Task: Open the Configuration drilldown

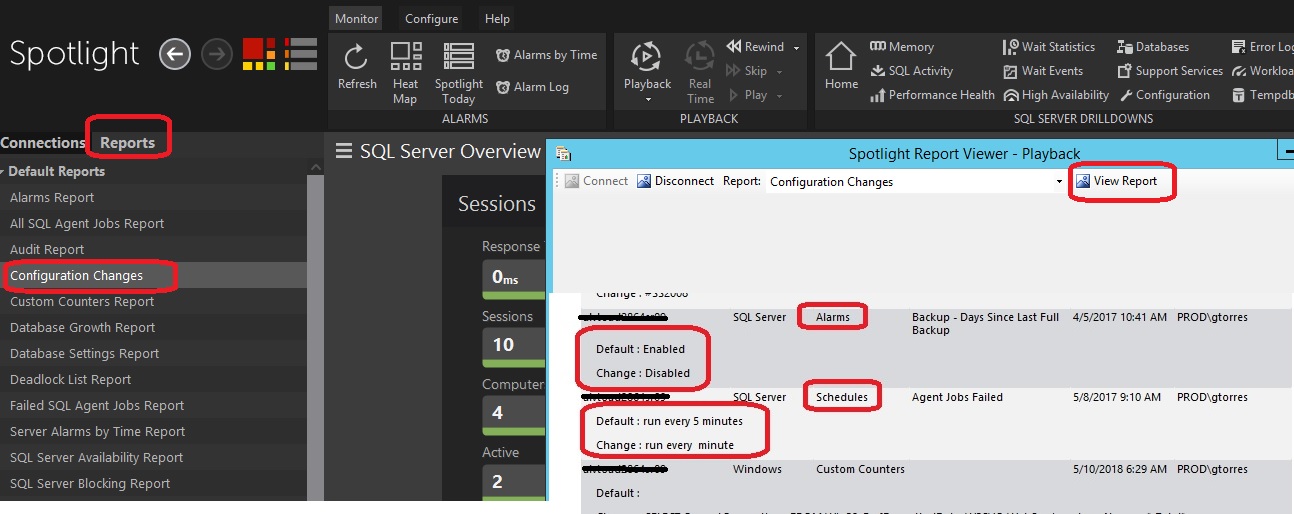Action: [x=1164, y=95]
